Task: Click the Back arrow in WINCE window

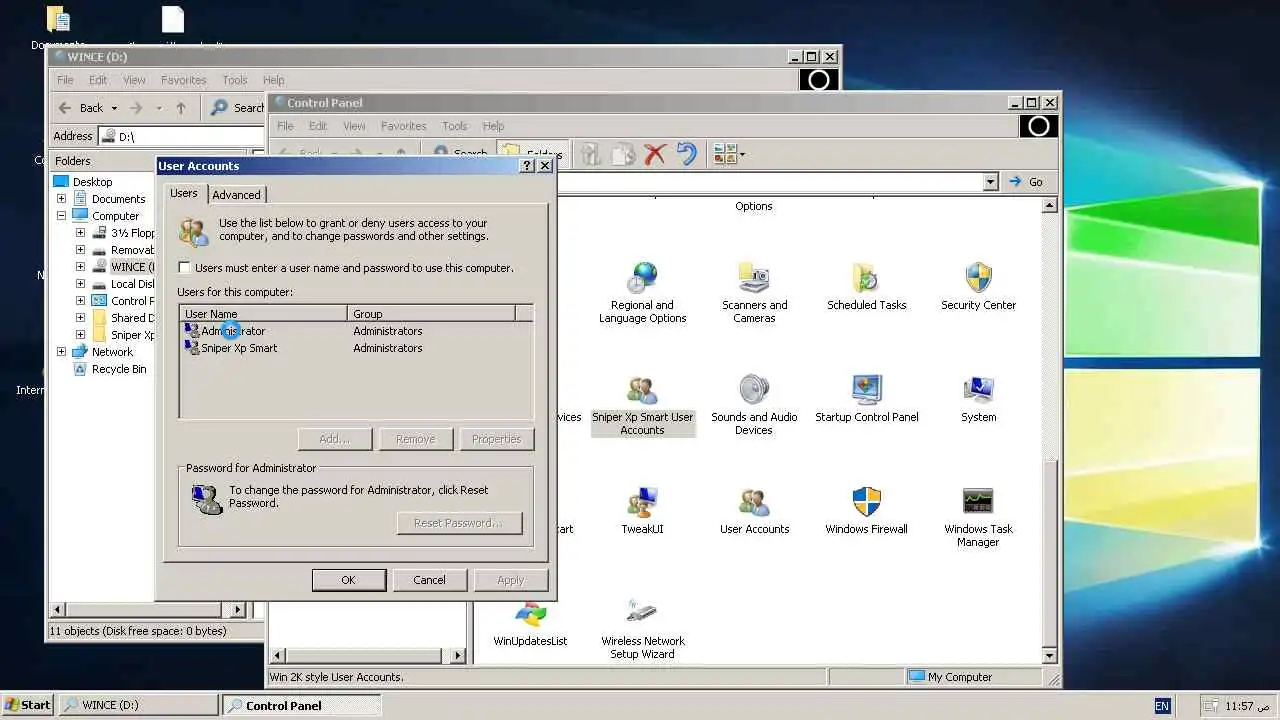Action: (80, 108)
